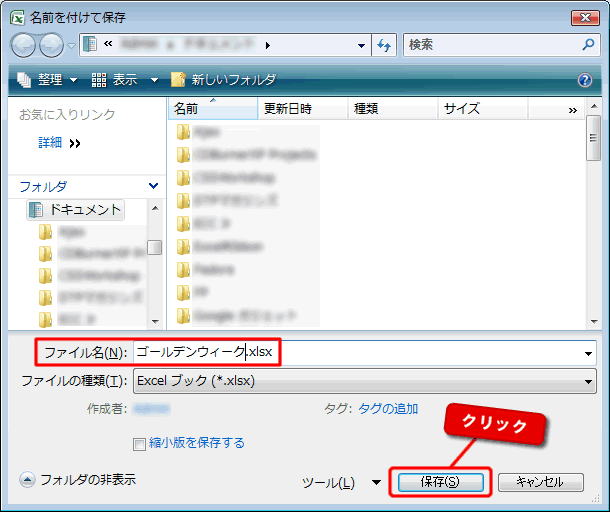Click the file list scrollbar down arrow
Viewport: 610px width, 512px height.
pyautogui.click(x=594, y=322)
